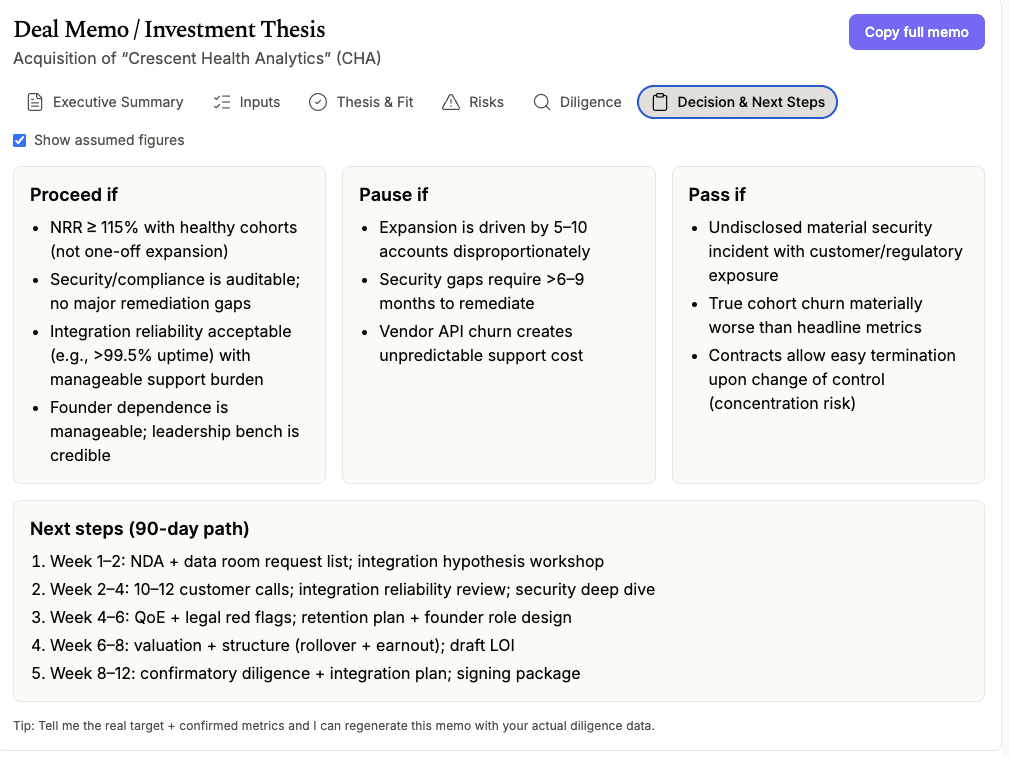This screenshot has height=757, width=1009.
Task: Select the Decision & Next Steps tab label
Action: pos(751,102)
